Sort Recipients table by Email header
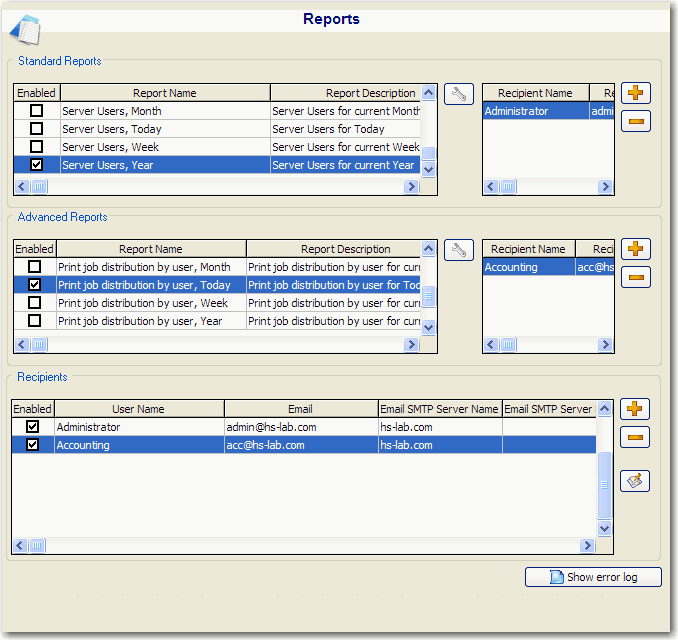 pos(301,409)
